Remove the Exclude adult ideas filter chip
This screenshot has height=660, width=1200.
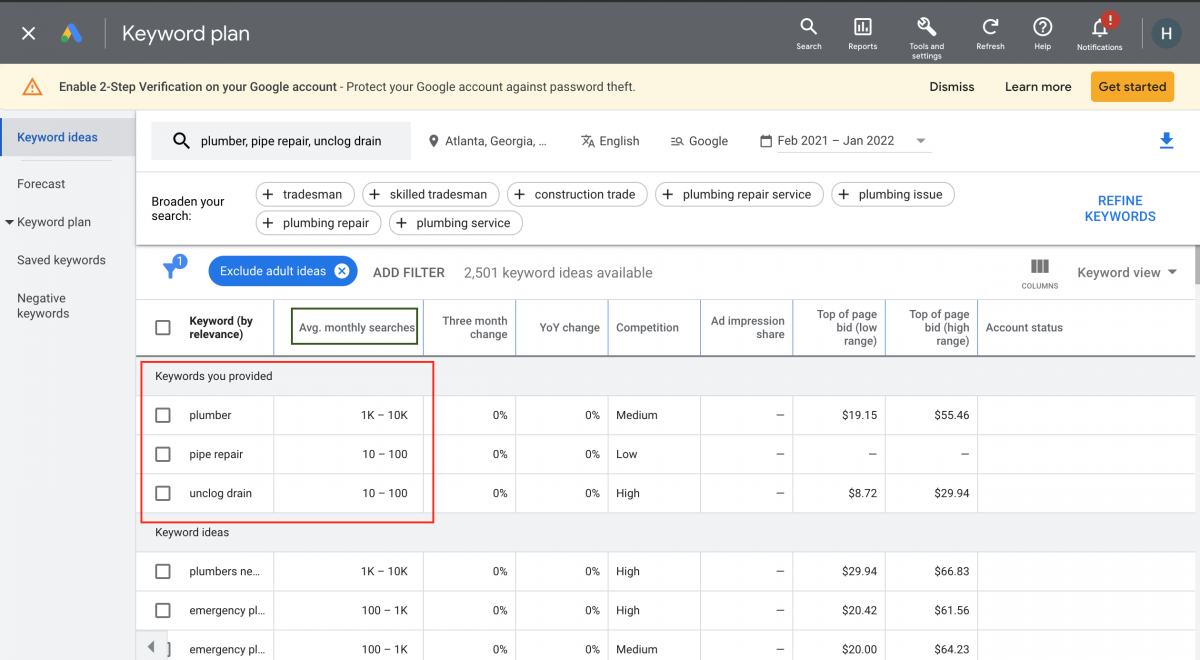[x=341, y=271]
